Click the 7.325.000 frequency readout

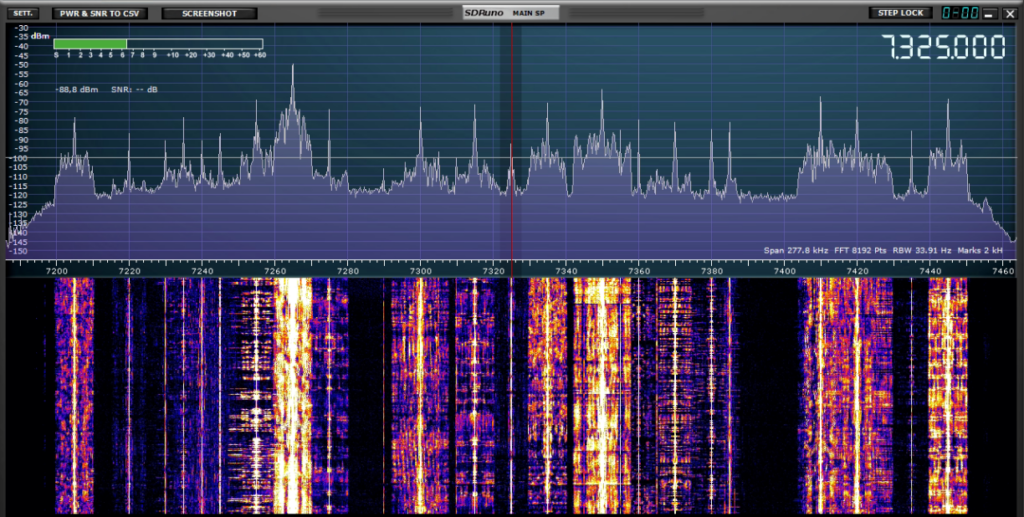[944, 48]
